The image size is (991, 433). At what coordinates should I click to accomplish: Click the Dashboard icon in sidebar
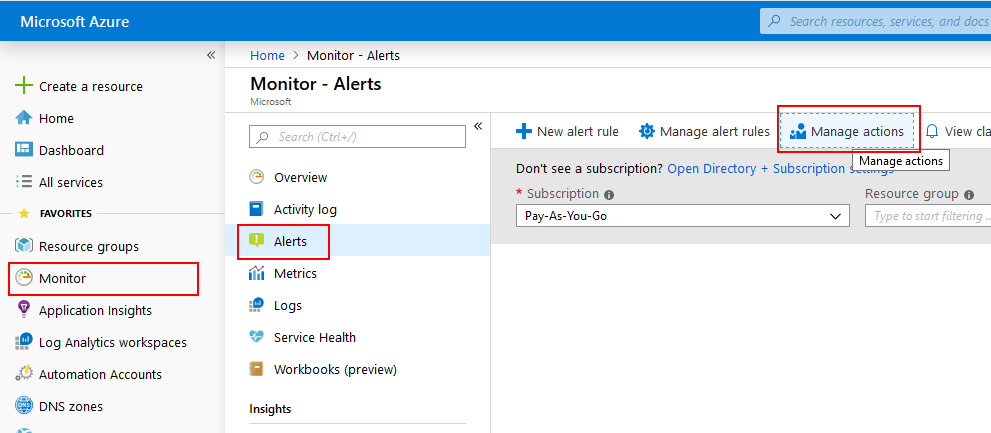[x=23, y=150]
